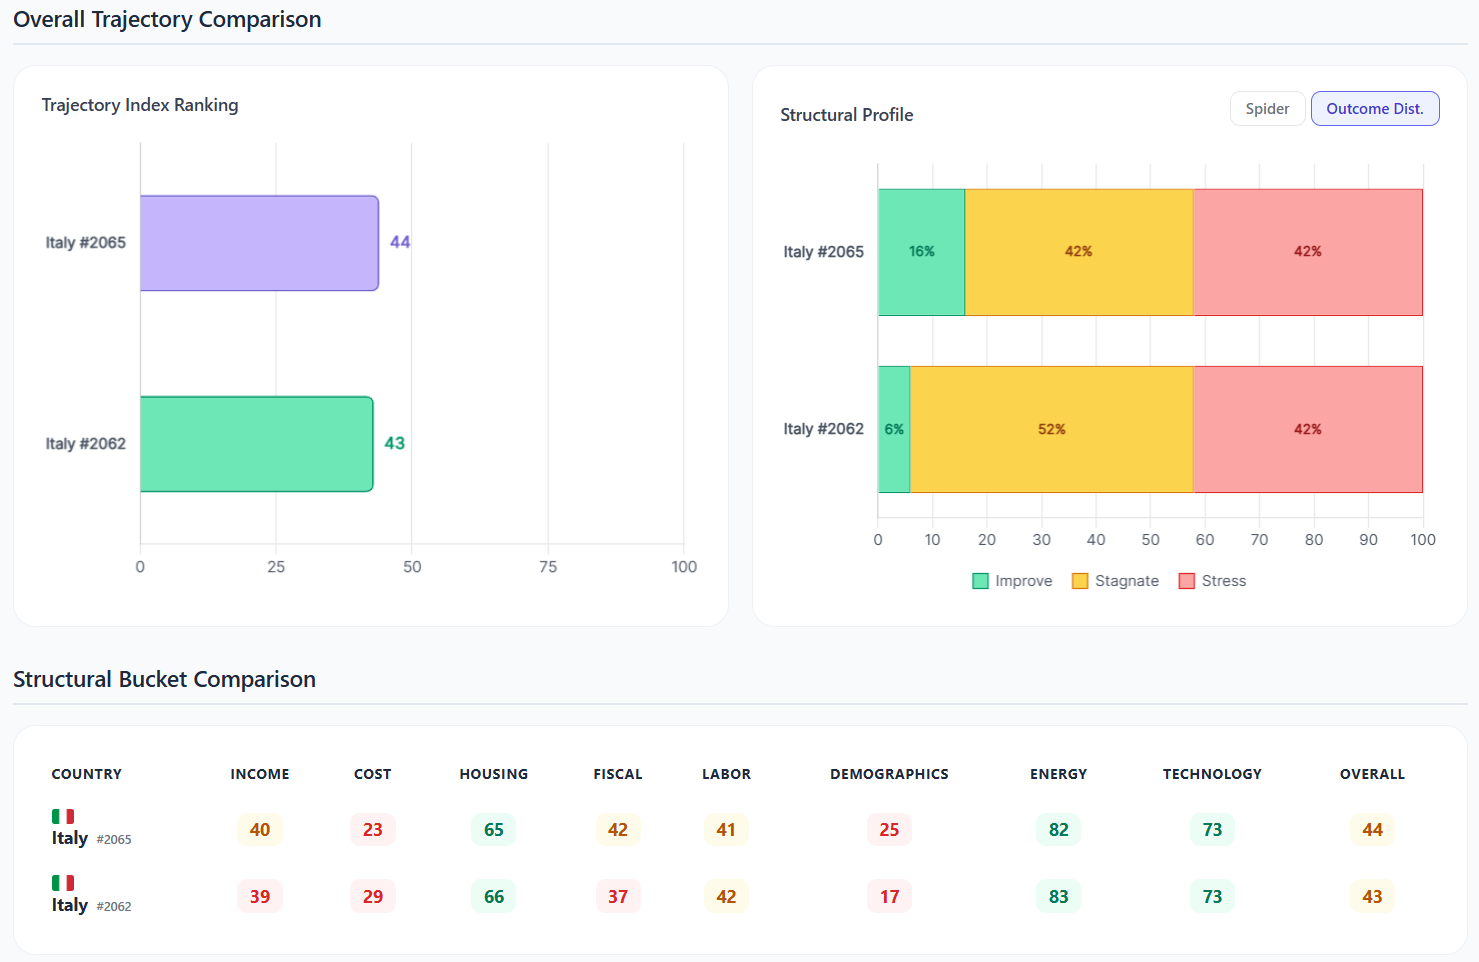Click the Italian flag icon for Italy #2062

(x=63, y=883)
